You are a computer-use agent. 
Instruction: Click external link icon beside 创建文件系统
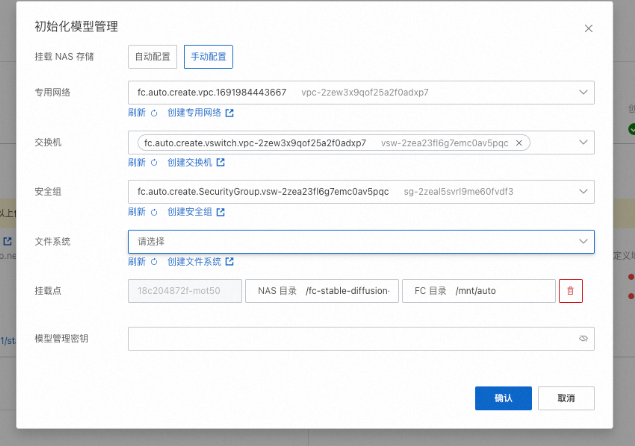[x=230, y=262]
